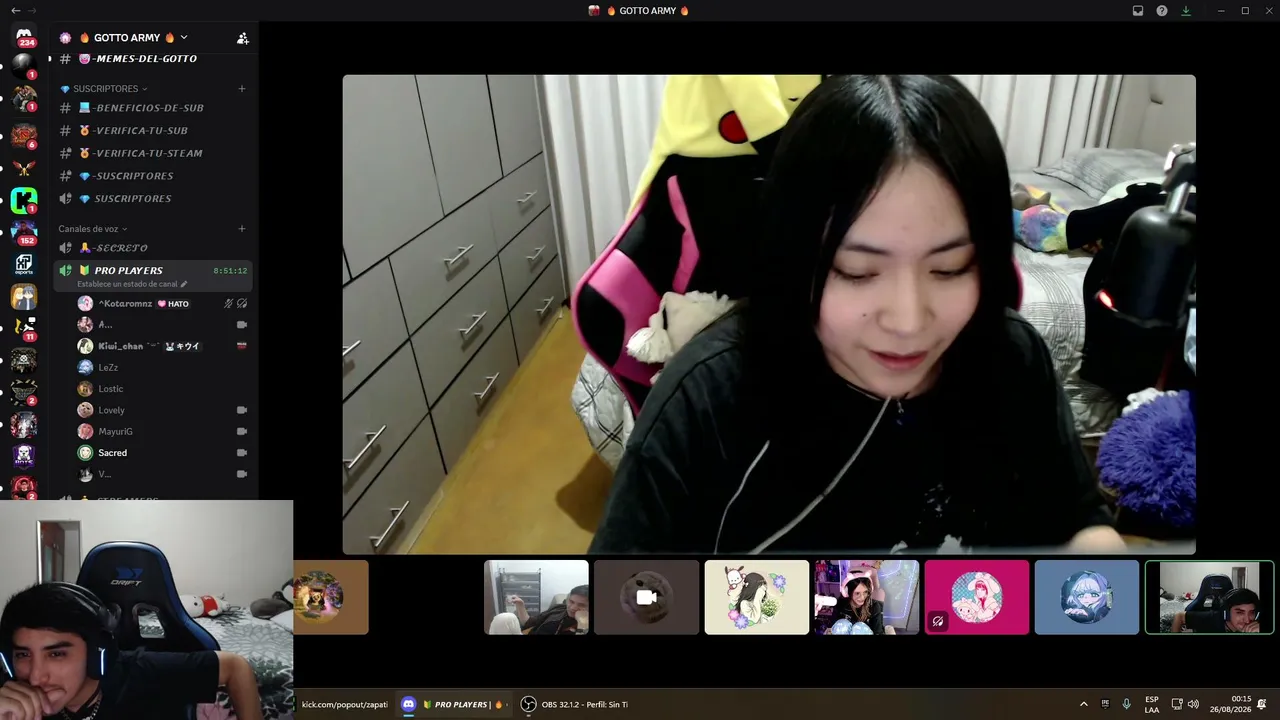Open the help question mark icon
This screenshot has height=720, width=1280.
tap(1162, 11)
